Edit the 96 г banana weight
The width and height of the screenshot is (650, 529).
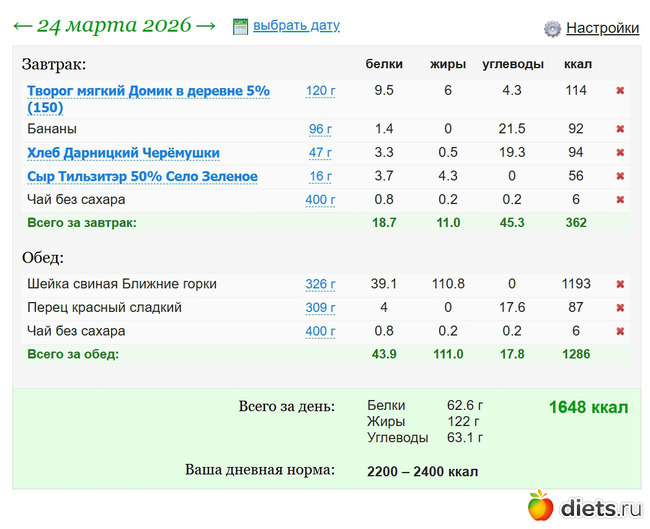point(320,129)
